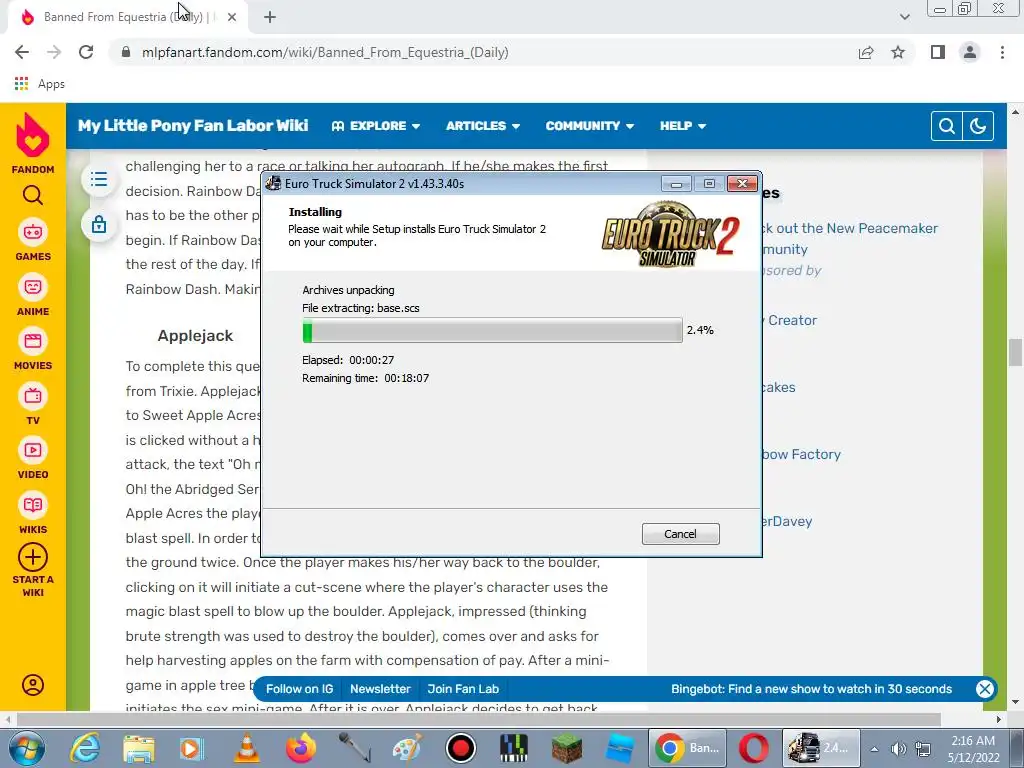
Task: Open the Minecraft grass block taskbar icon
Action: [x=566, y=748]
